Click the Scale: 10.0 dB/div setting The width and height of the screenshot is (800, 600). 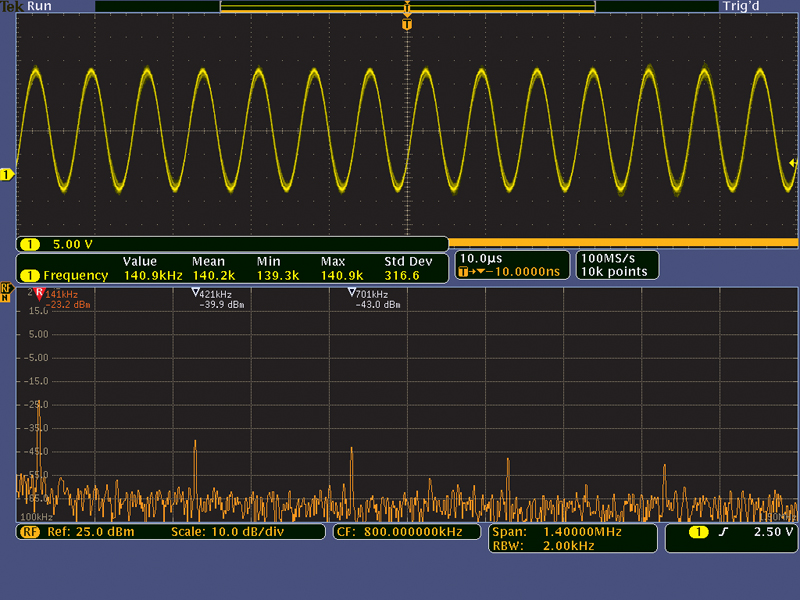click(x=230, y=533)
